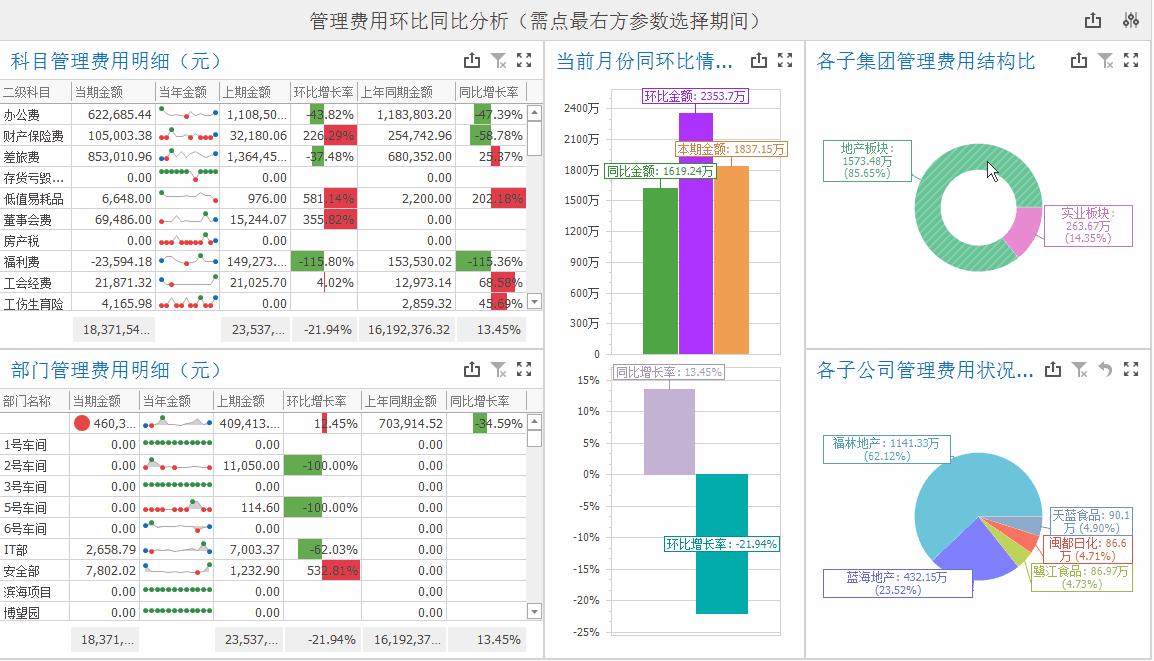Screen dimensions: 1154x661
Task: Export the 科目管理费用明细 table
Action: coord(472,60)
